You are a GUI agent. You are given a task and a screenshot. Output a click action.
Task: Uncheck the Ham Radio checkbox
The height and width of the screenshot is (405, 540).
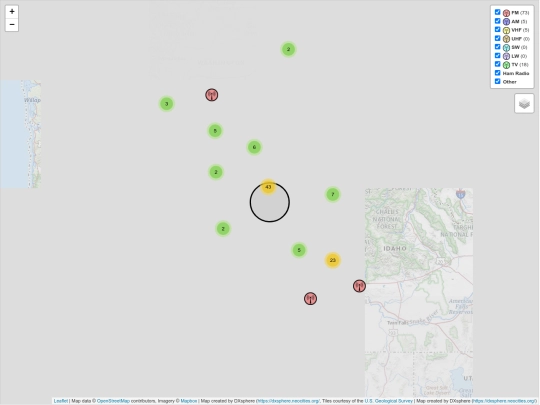click(497, 73)
